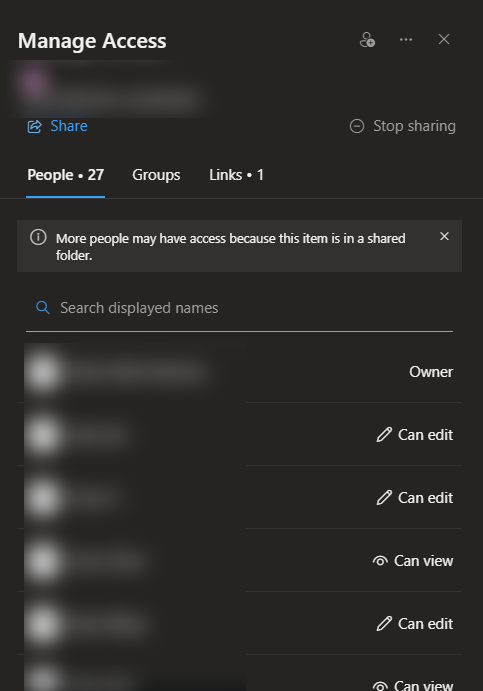
Task: Click the magnifier search icon
Action: pos(42,308)
